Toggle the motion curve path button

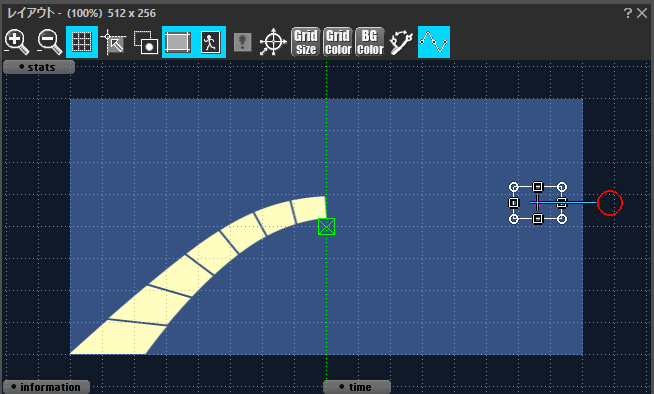click(x=434, y=42)
